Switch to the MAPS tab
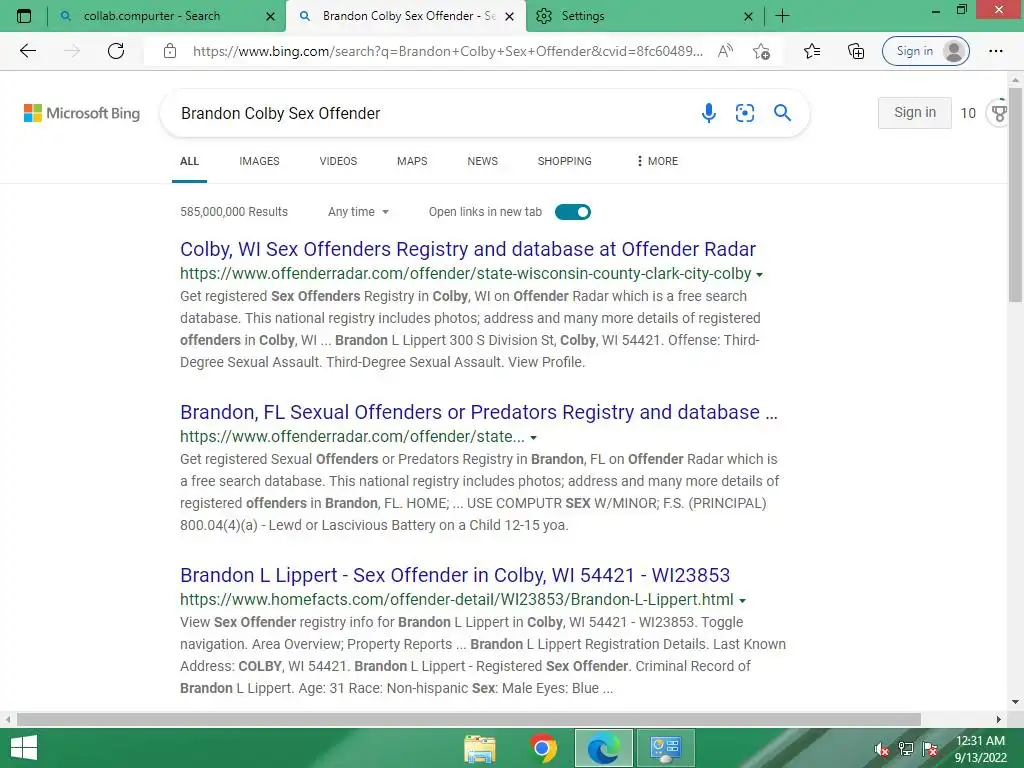Image resolution: width=1024 pixels, height=768 pixels. pyautogui.click(x=412, y=161)
